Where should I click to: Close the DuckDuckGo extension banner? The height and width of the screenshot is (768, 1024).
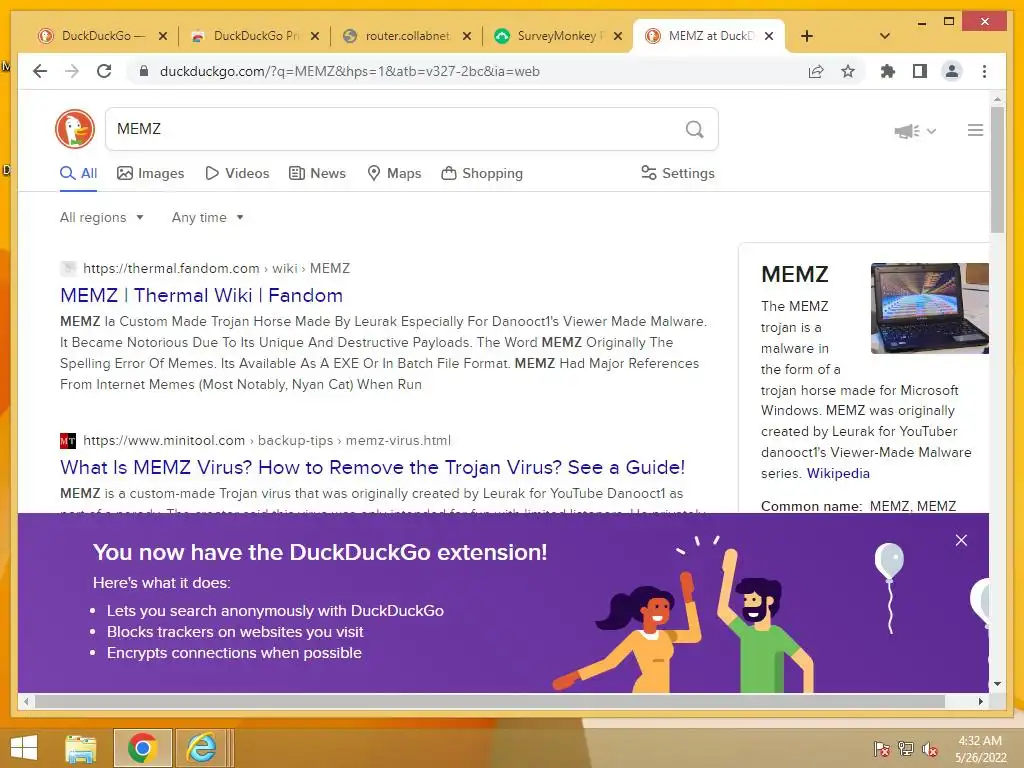point(961,540)
